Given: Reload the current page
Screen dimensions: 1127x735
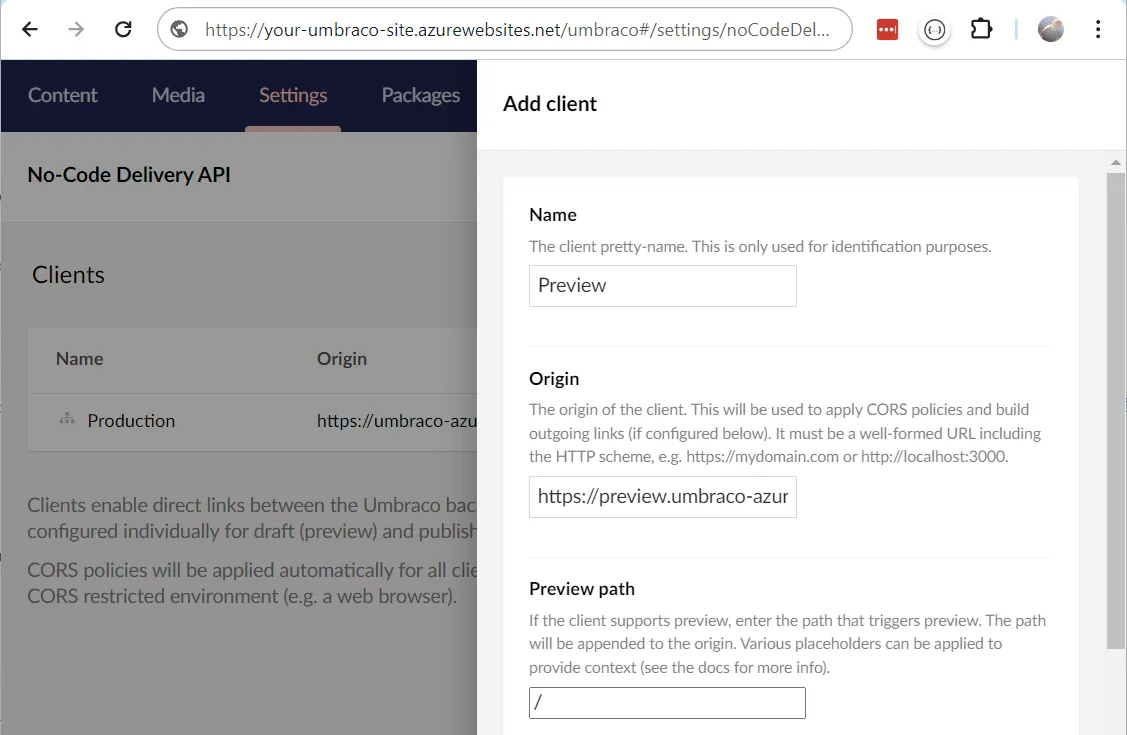Looking at the screenshot, I should point(123,29).
